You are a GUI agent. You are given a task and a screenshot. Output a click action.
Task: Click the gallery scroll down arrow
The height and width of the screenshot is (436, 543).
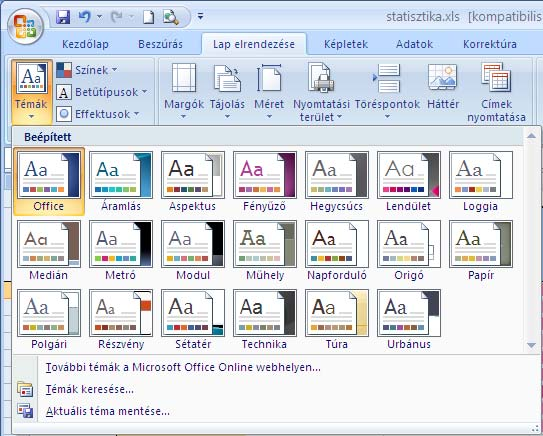coord(531,345)
